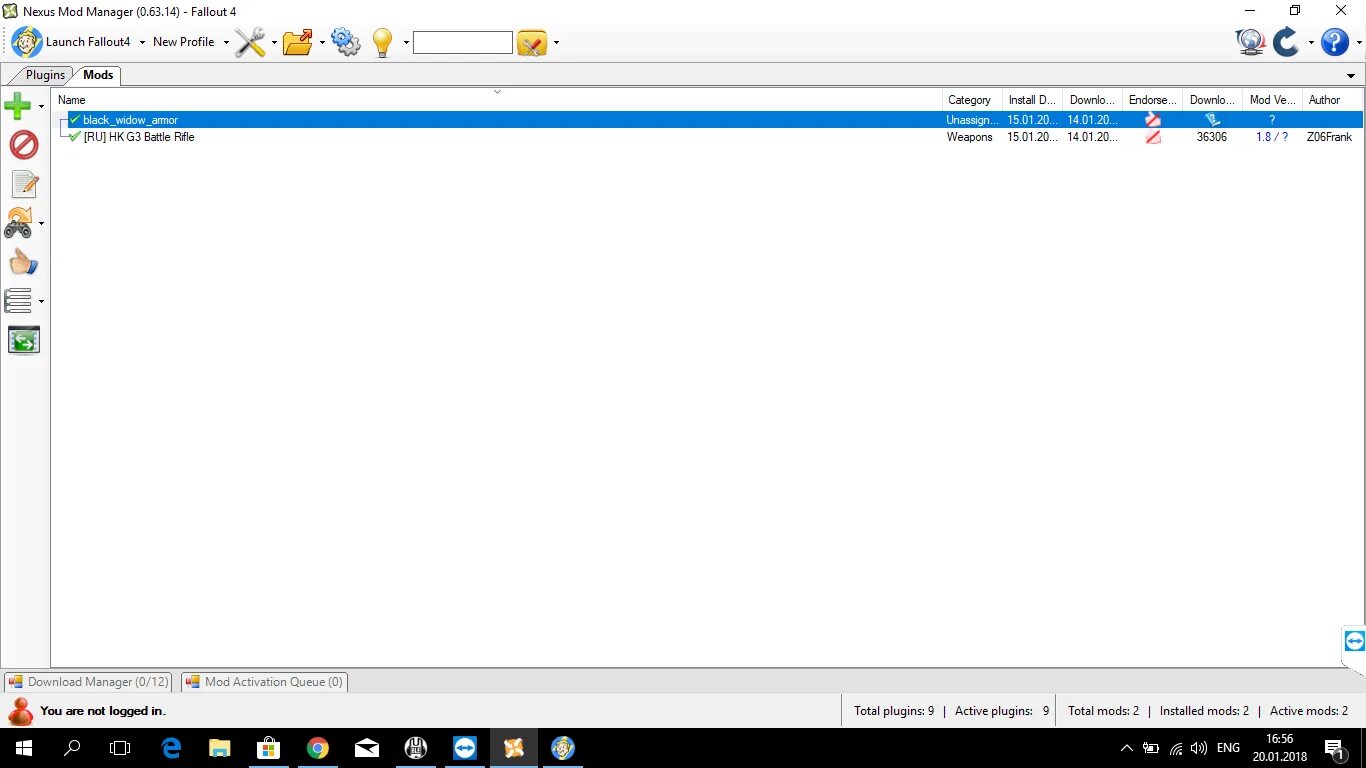
Task: Sort by the Mod Ve... column header
Action: (1272, 100)
